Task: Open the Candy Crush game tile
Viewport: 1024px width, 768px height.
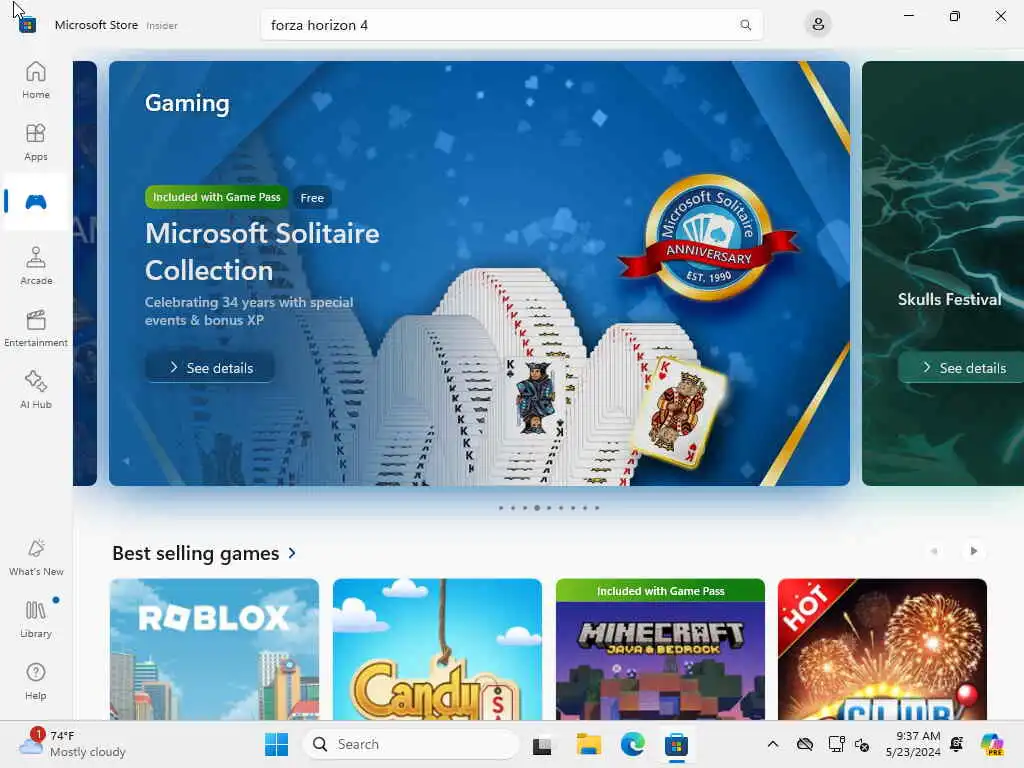Action: tap(437, 649)
